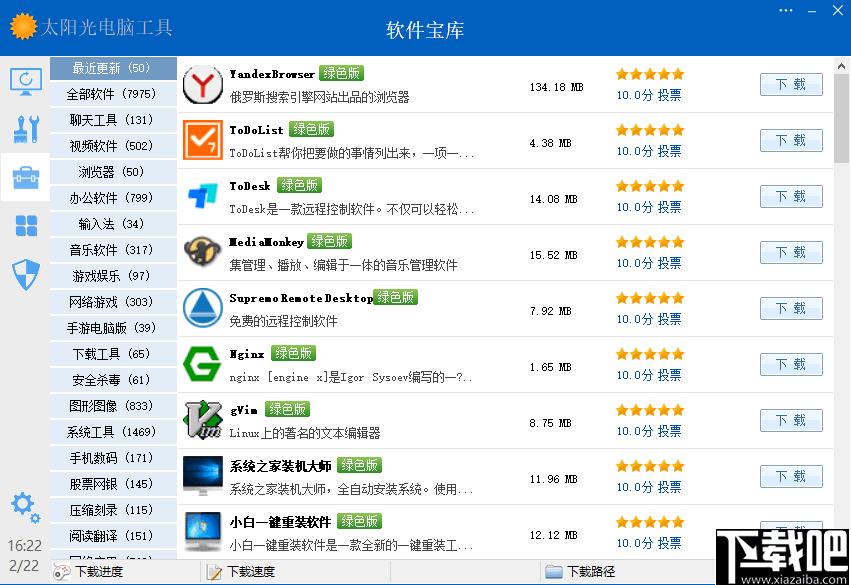The width and height of the screenshot is (851, 585).
Task: Click the Supremo Remote Desktop icon
Action: [202, 308]
